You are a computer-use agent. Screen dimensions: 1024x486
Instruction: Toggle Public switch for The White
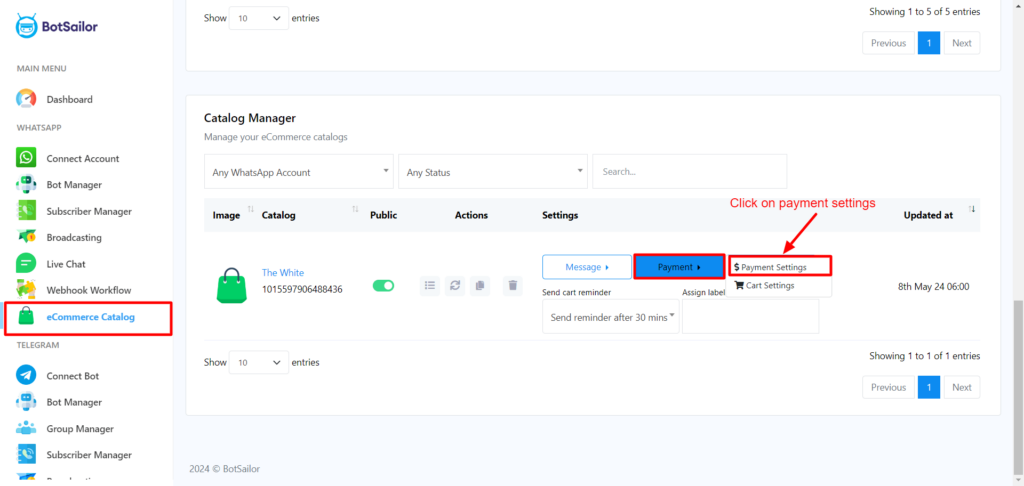tap(383, 285)
